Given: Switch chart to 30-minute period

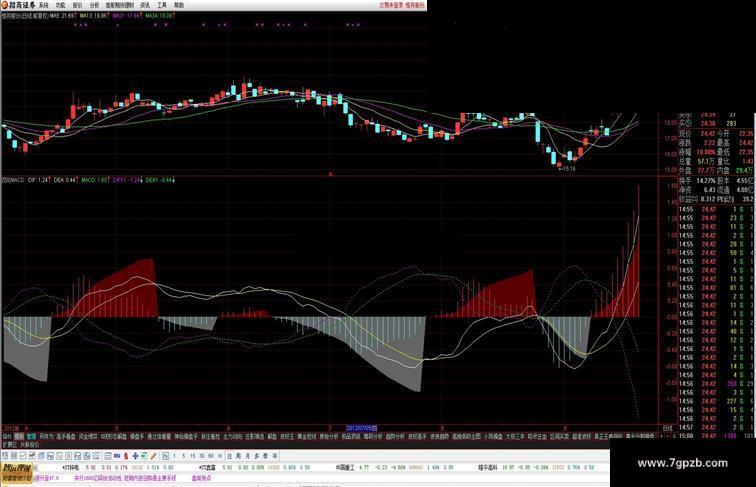Looking at the screenshot, I should pyautogui.click(x=202, y=456).
